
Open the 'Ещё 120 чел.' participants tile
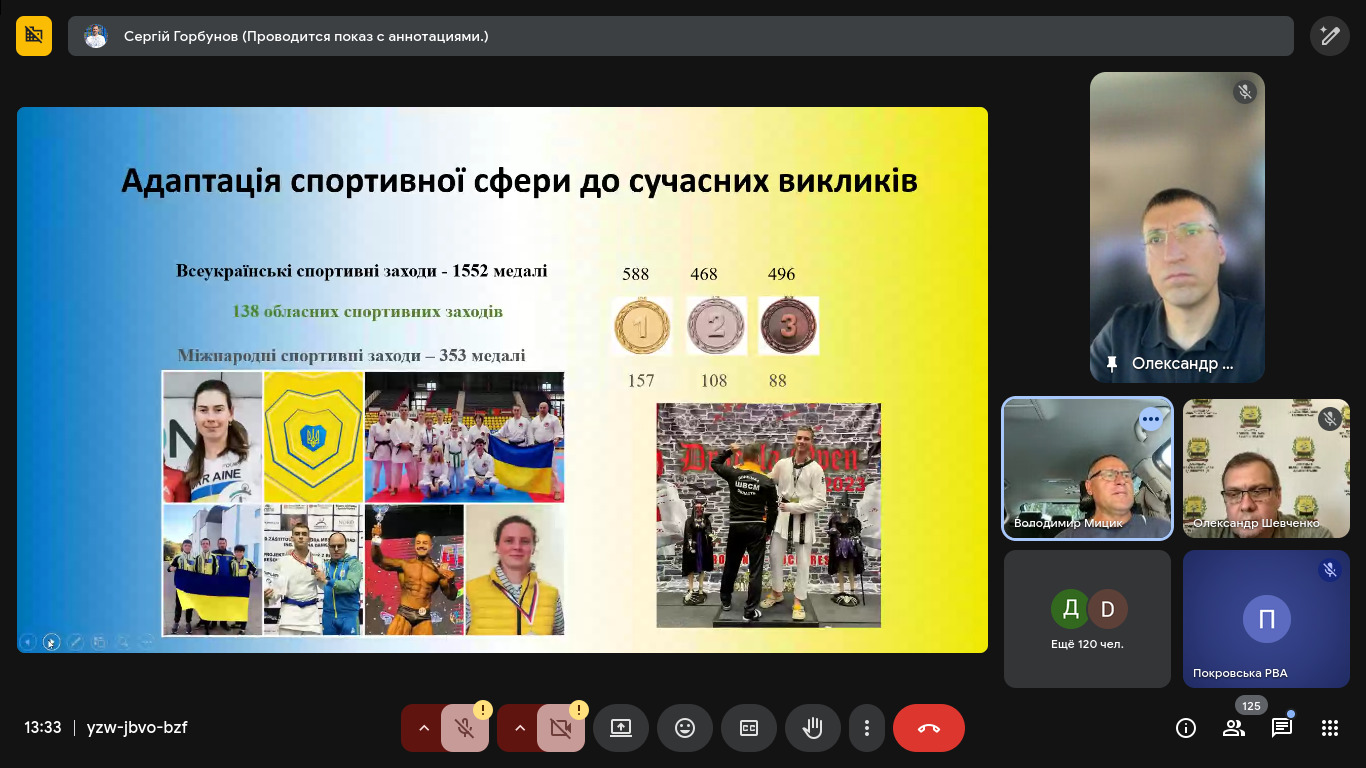pos(1087,619)
